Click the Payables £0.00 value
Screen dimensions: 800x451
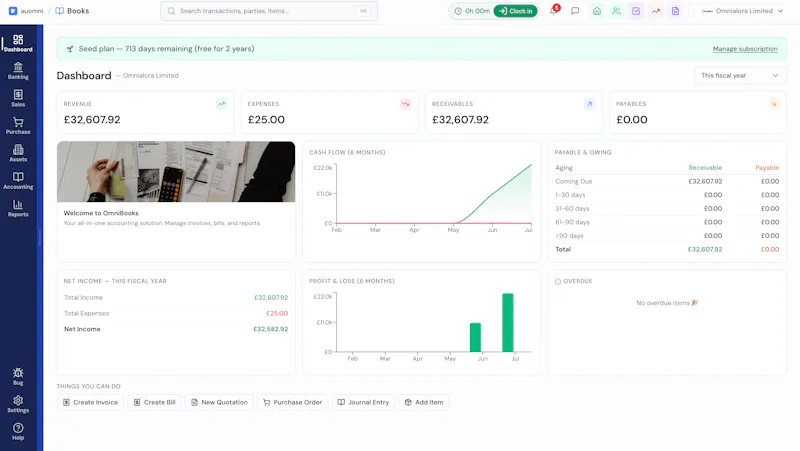point(632,119)
